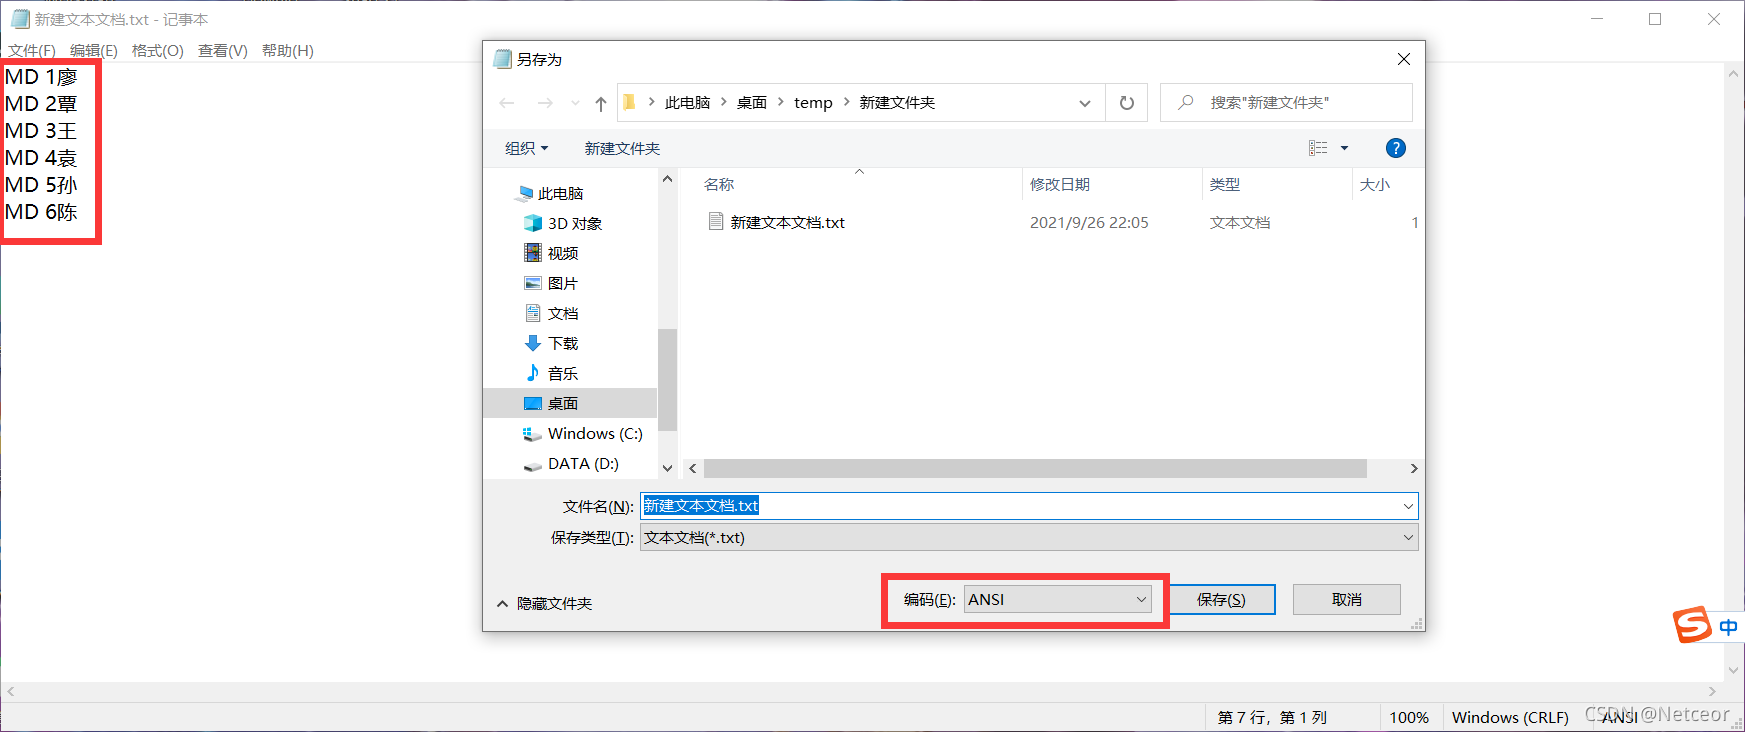
Task: Click Windows (CRLF) in status bar
Action: tap(1510, 717)
